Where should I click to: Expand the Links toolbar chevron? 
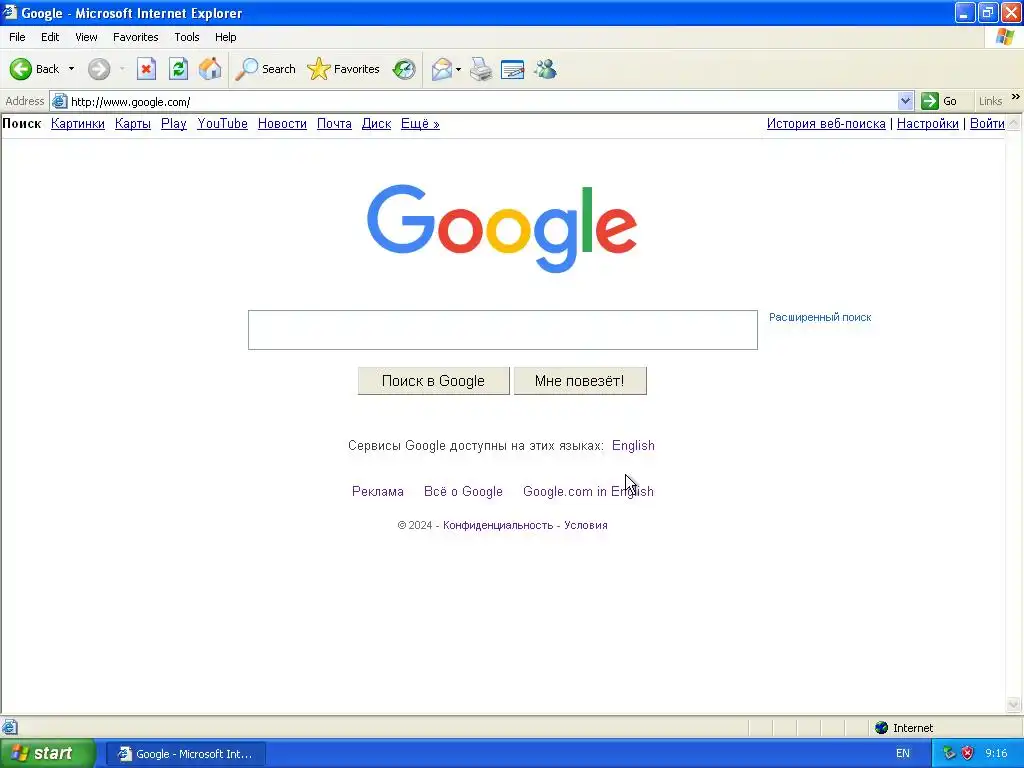click(1016, 97)
